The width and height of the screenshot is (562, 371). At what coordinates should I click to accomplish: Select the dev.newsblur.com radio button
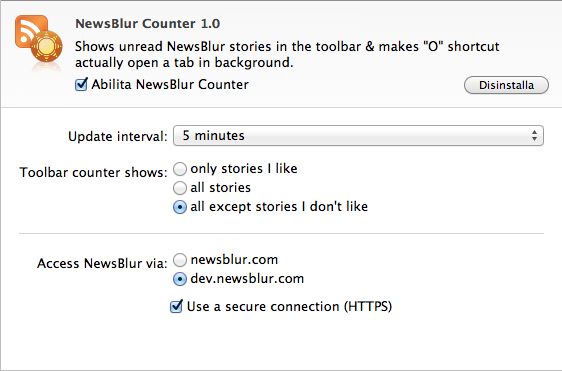coord(180,279)
